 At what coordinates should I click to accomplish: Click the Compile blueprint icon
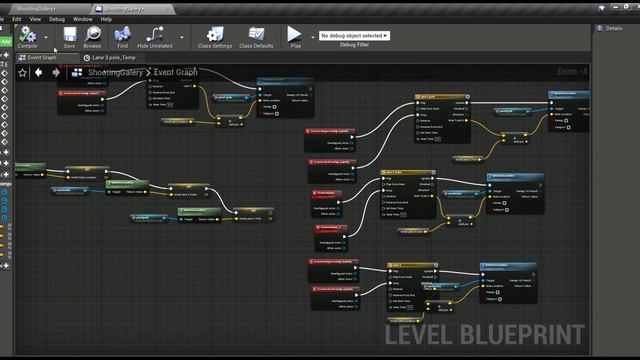pos(27,34)
